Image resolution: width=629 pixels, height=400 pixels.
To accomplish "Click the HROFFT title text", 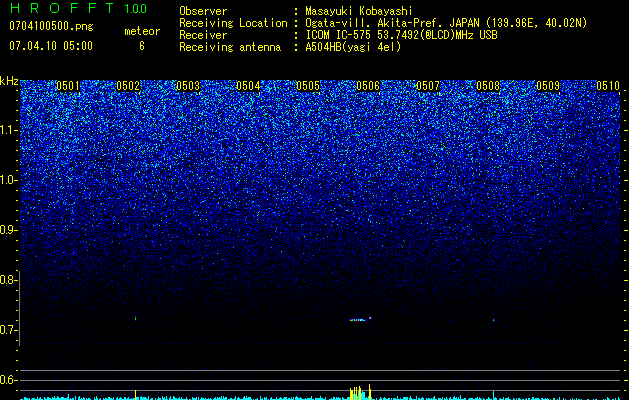I will click(63, 8).
